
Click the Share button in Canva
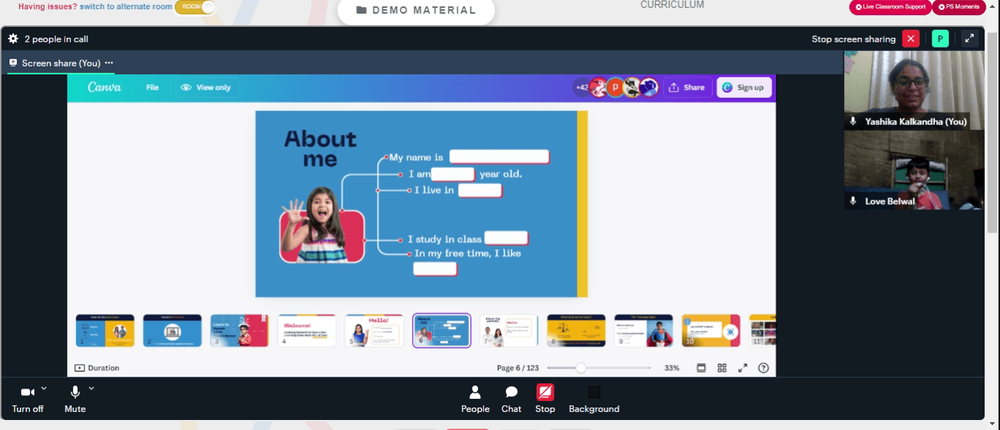(687, 87)
